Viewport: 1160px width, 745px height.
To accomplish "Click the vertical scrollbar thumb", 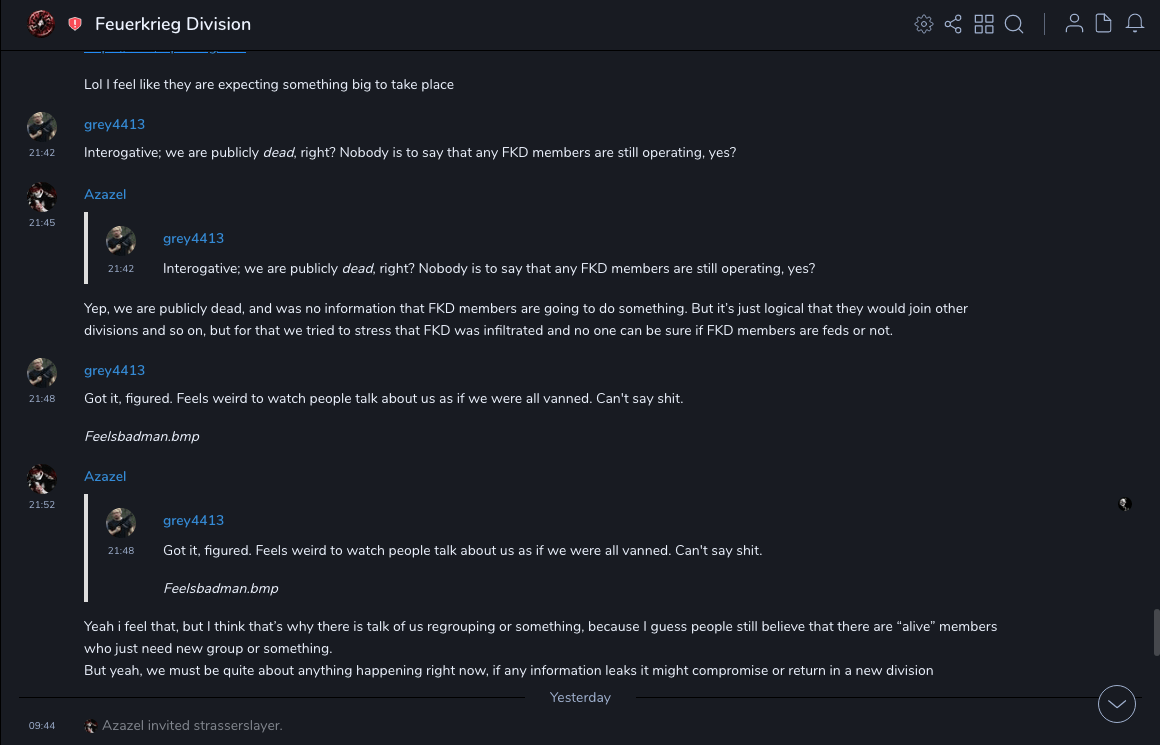I will (1156, 632).
